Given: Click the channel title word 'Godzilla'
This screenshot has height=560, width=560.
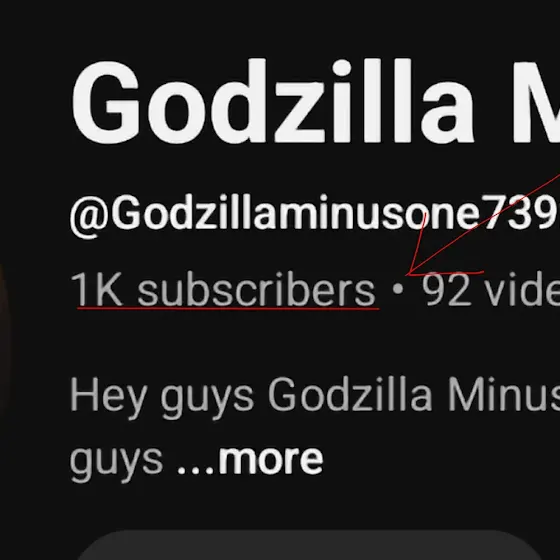Looking at the screenshot, I should point(273,101).
